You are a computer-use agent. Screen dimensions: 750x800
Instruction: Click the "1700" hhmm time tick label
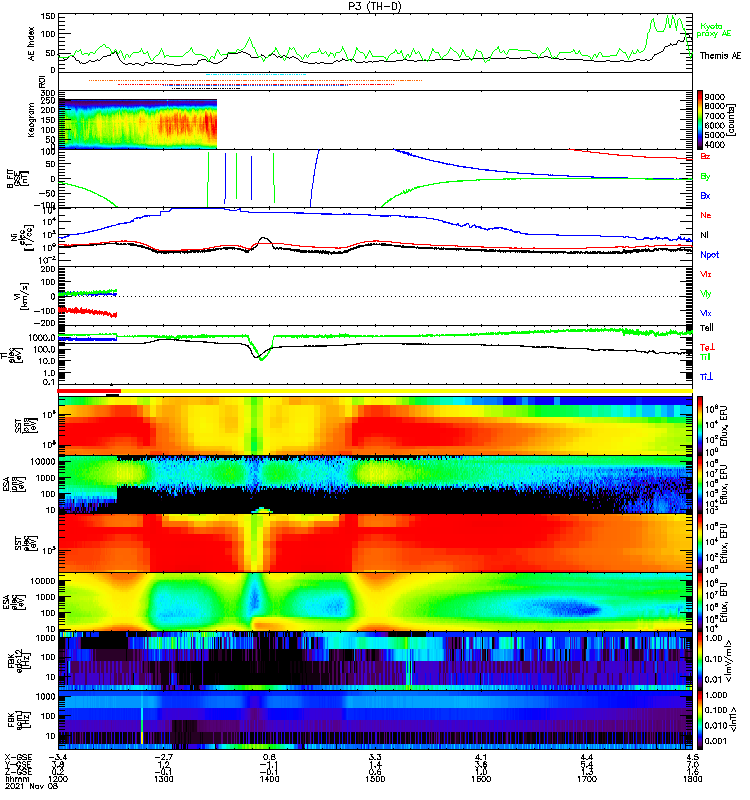(587, 779)
